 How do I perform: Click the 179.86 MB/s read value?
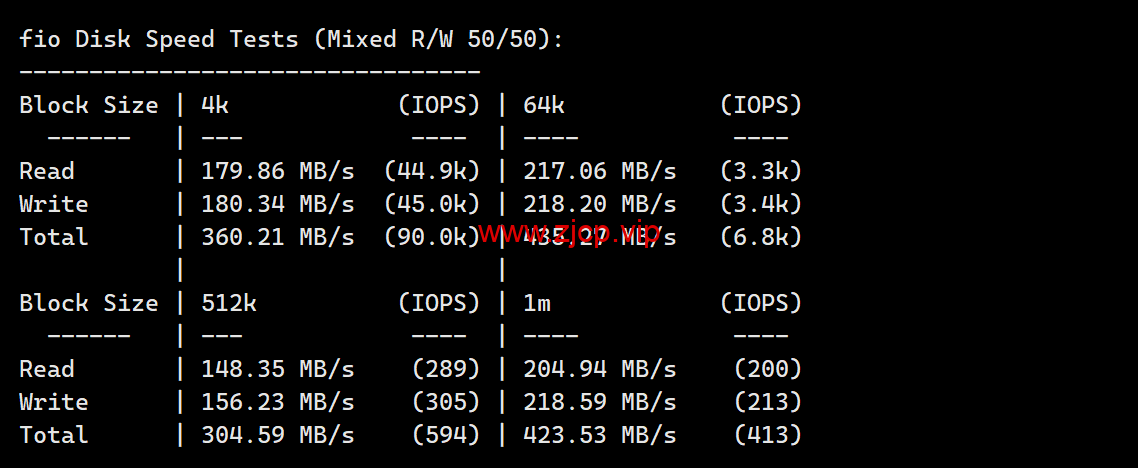click(x=278, y=171)
